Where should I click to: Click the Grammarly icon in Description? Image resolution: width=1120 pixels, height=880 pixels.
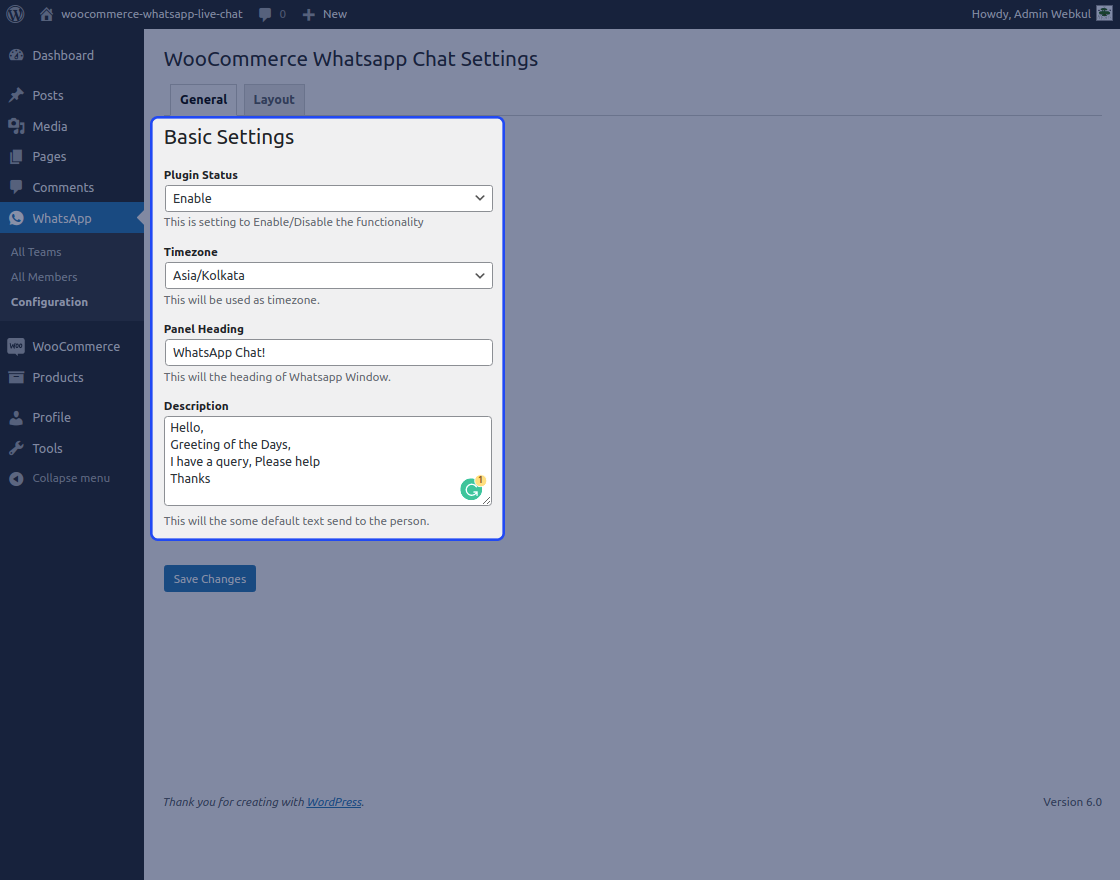[471, 489]
